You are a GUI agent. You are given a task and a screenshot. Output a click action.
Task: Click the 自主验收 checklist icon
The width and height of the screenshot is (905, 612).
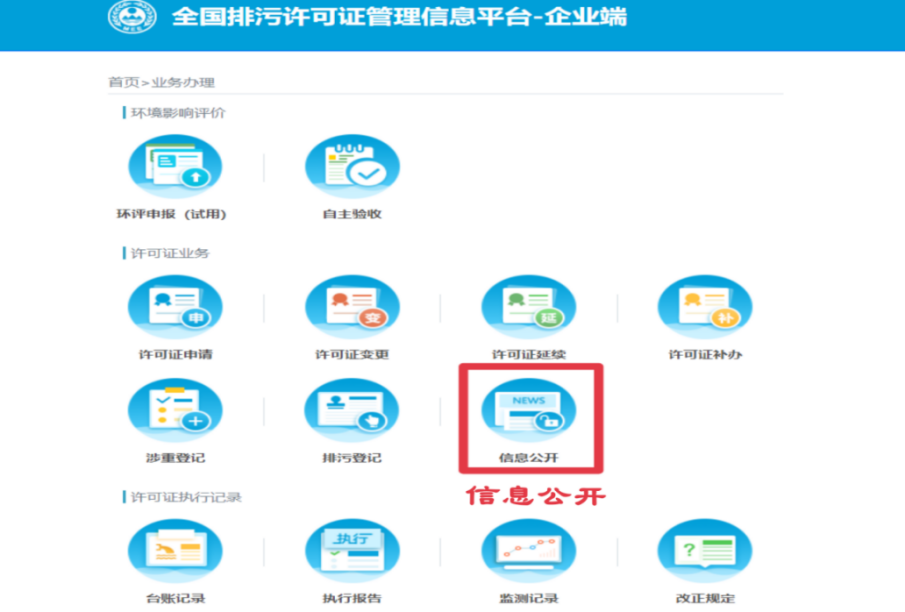(x=352, y=167)
